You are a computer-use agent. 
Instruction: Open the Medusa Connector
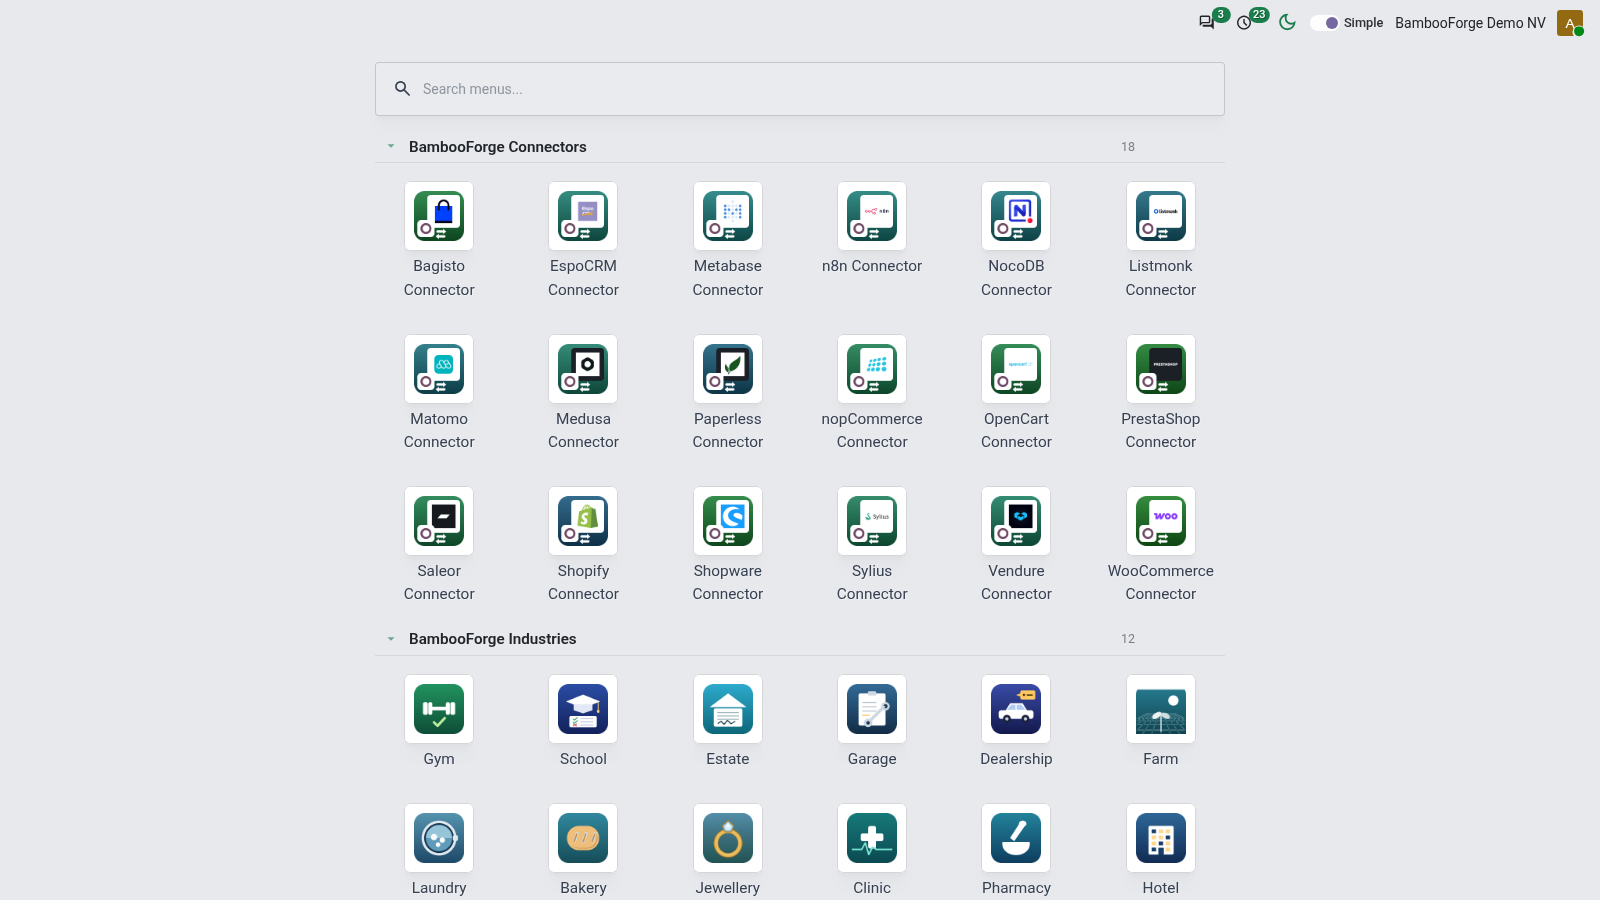coord(583,369)
